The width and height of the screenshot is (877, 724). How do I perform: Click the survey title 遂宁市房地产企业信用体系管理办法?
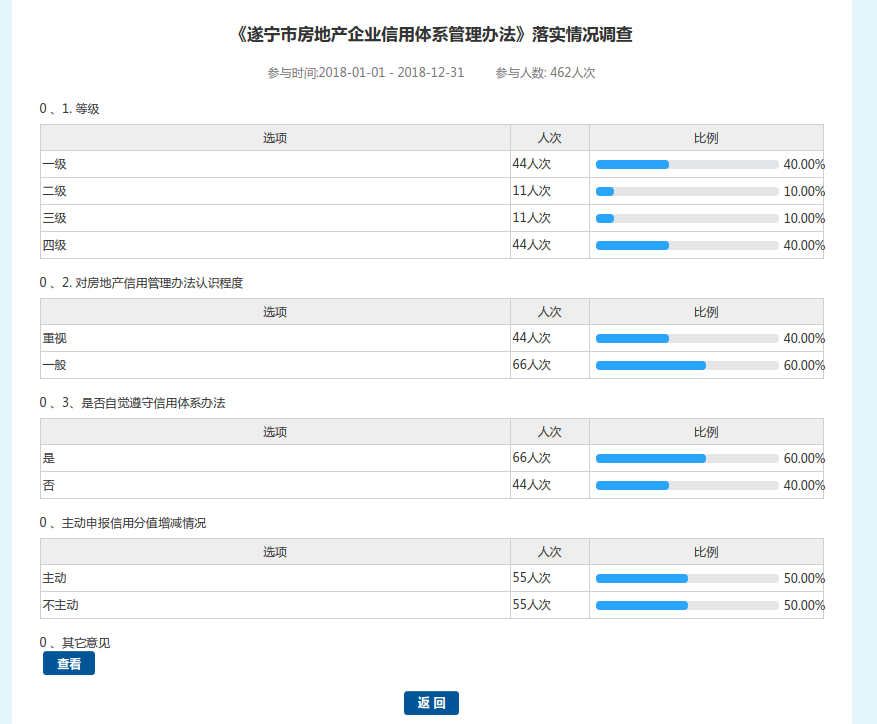433,35
